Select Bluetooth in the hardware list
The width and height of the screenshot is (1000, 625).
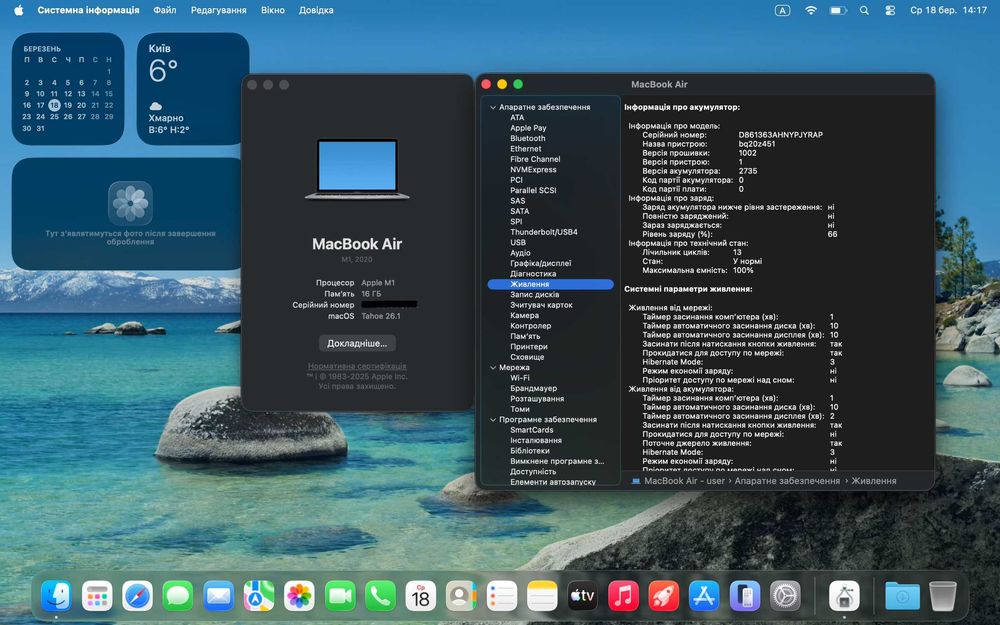527,138
